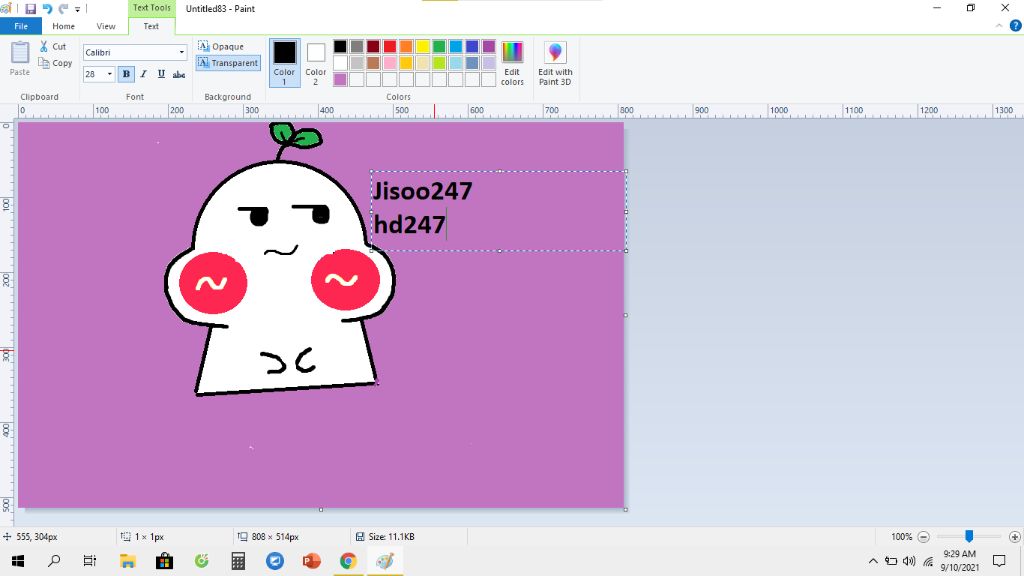Pick the green color swatch
Screen dimensions: 1024x576
(439, 46)
